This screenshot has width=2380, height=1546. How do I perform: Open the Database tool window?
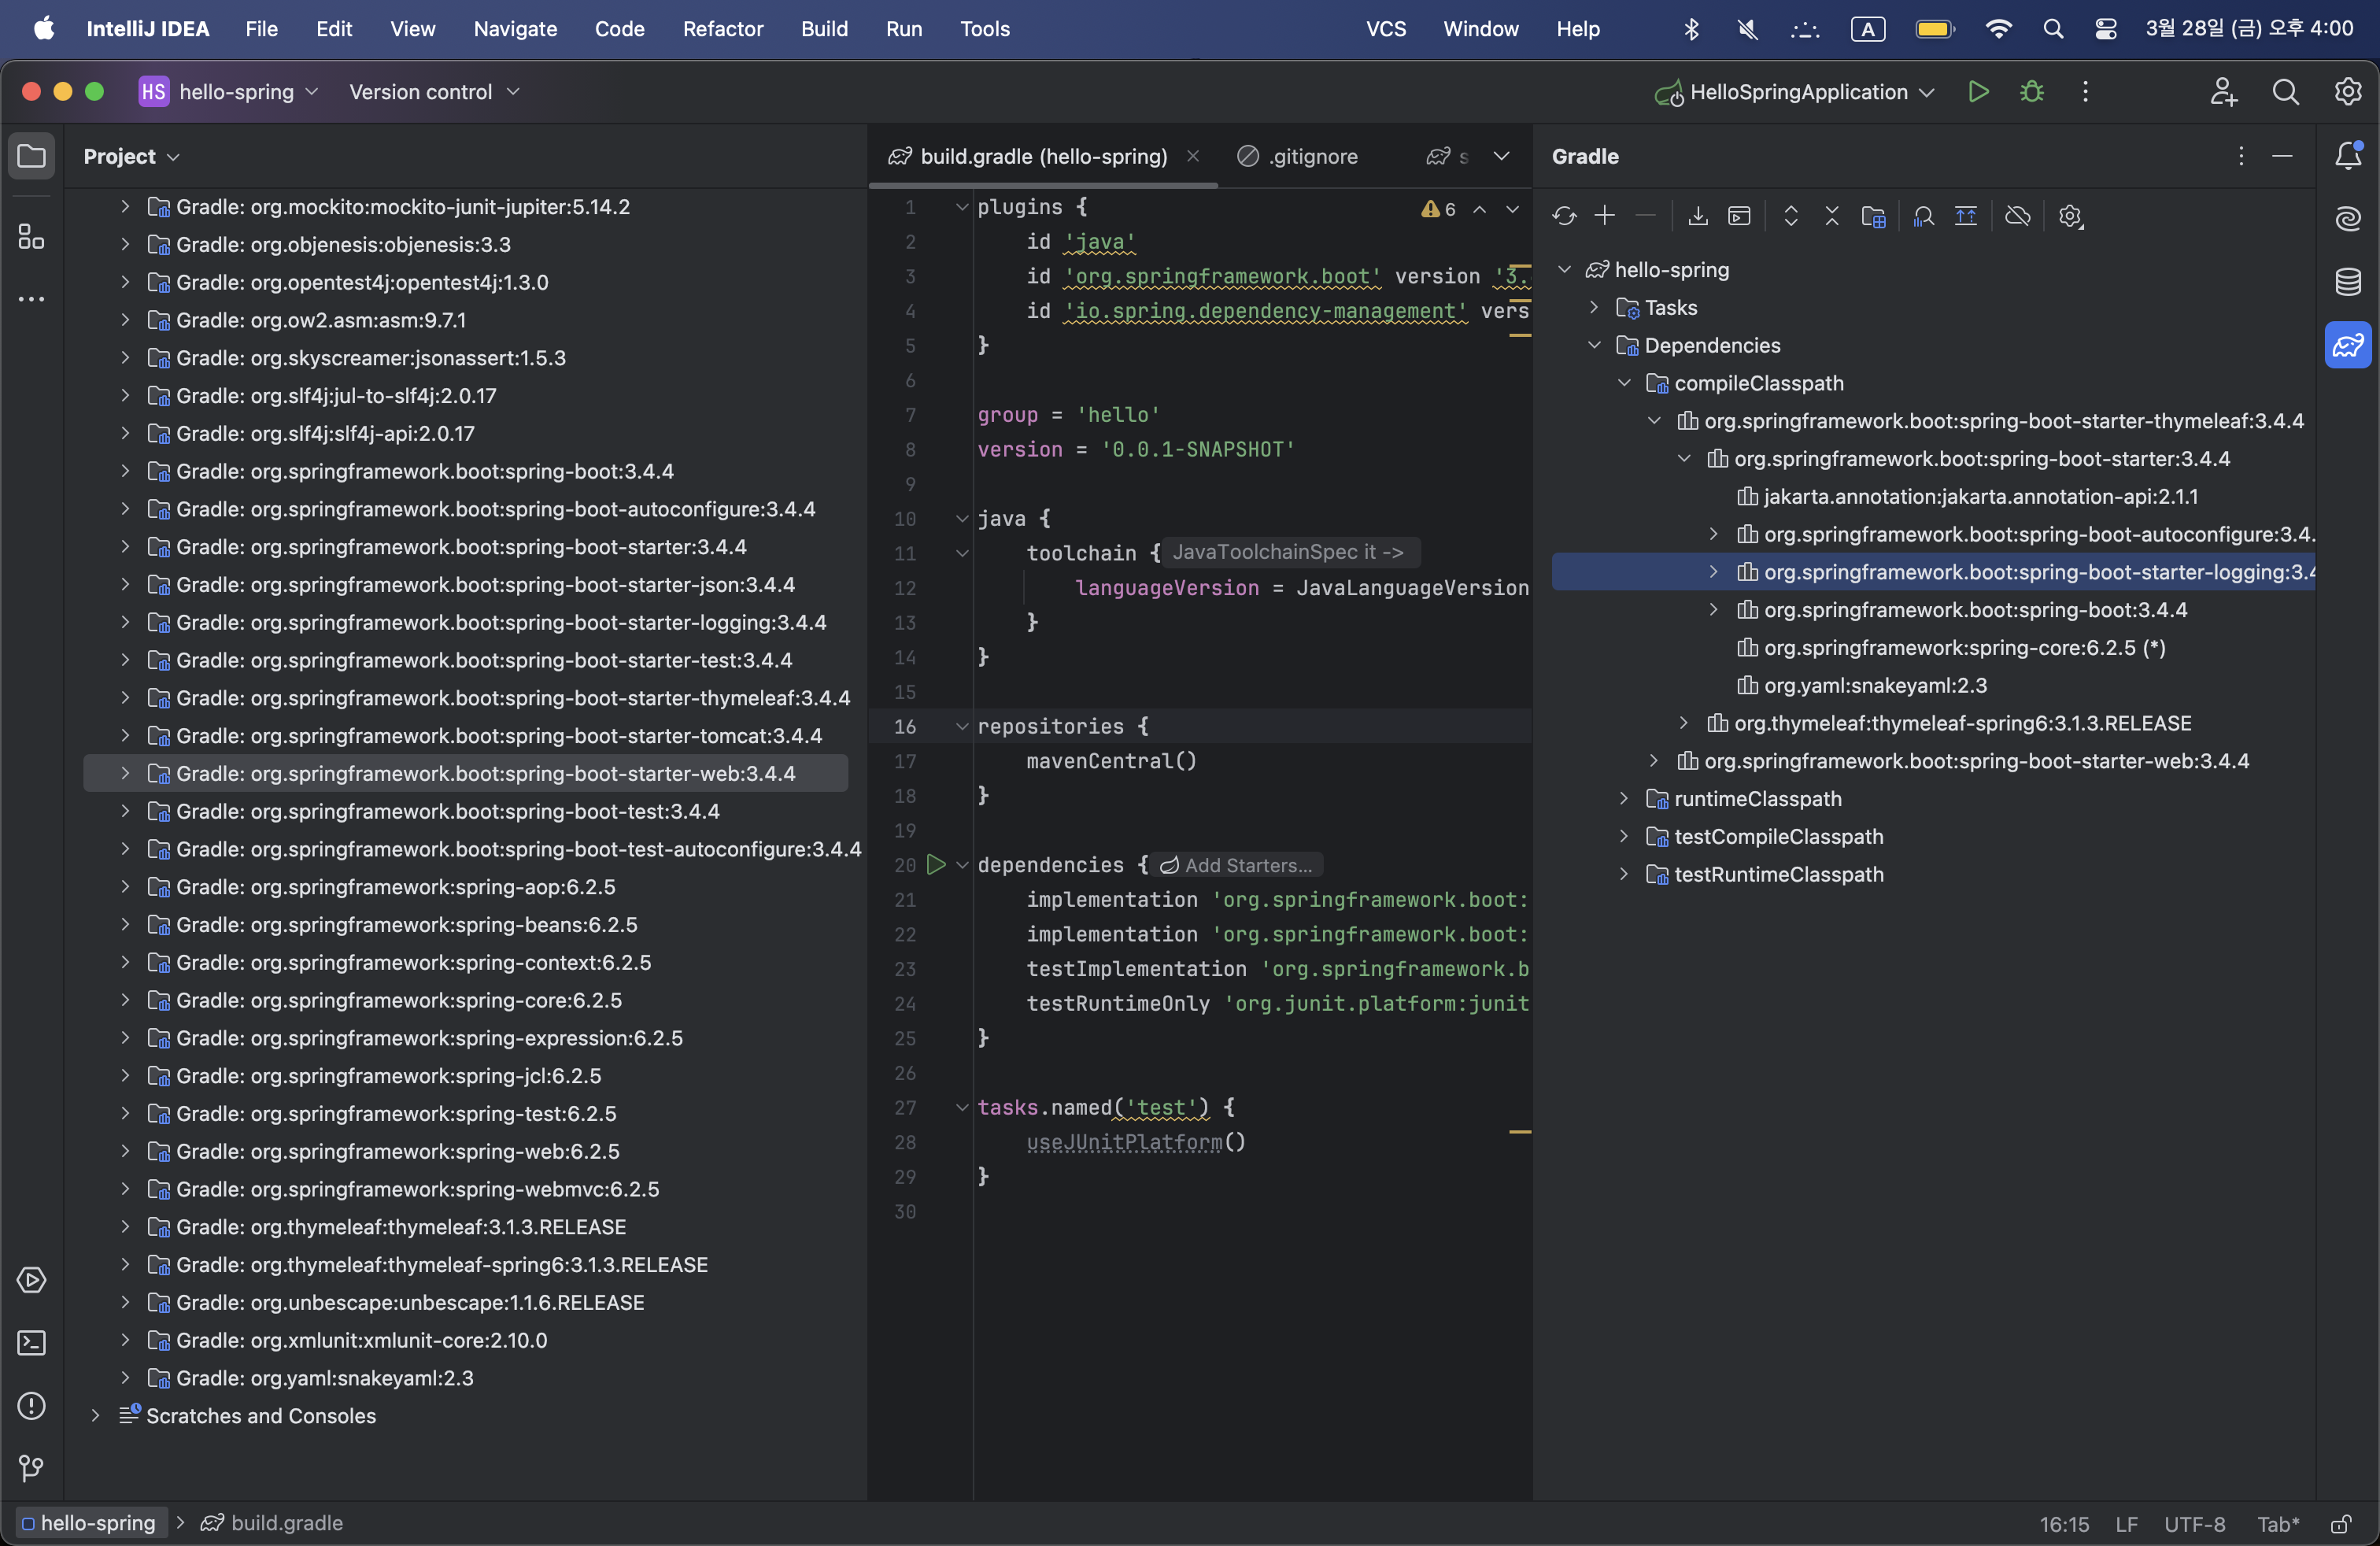(x=2348, y=281)
